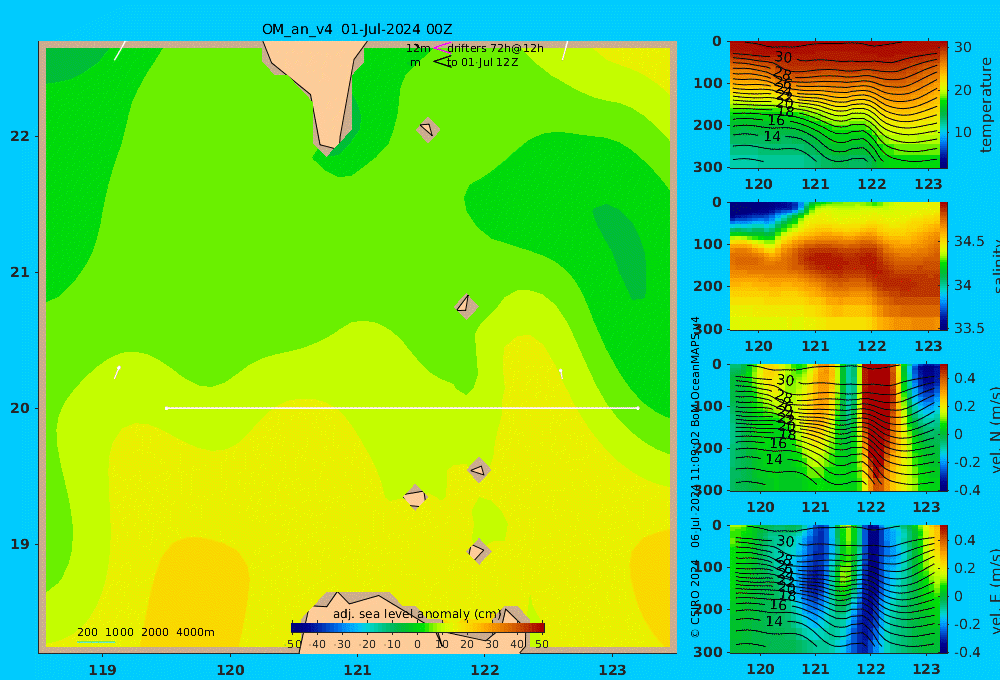The image size is (1000, 680).
Task: Click the salinity panel colorbar
Action: point(943,266)
